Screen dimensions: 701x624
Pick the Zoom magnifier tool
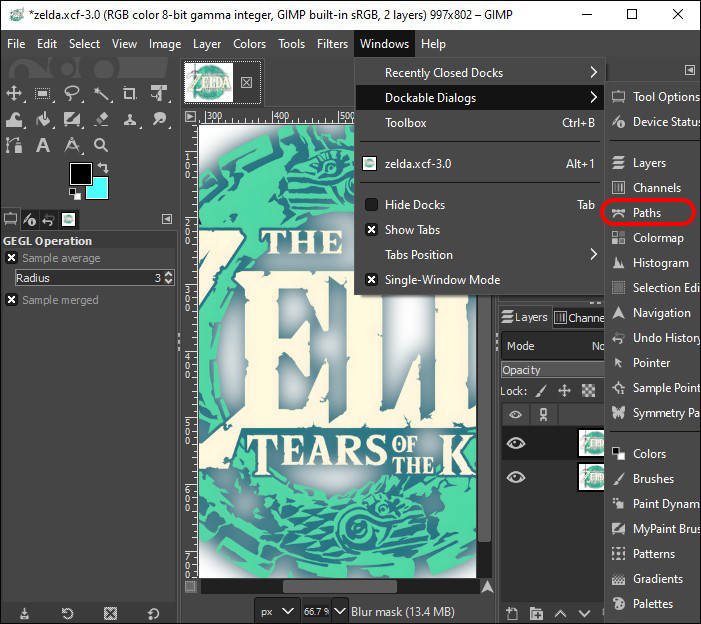coord(101,146)
